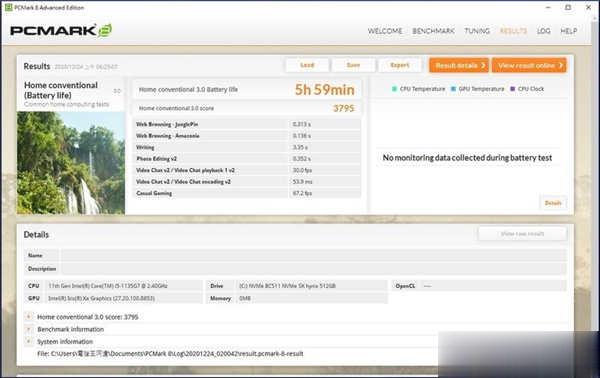The image size is (600, 378).
Task: Open the WELCOME tab
Action: tap(385, 31)
